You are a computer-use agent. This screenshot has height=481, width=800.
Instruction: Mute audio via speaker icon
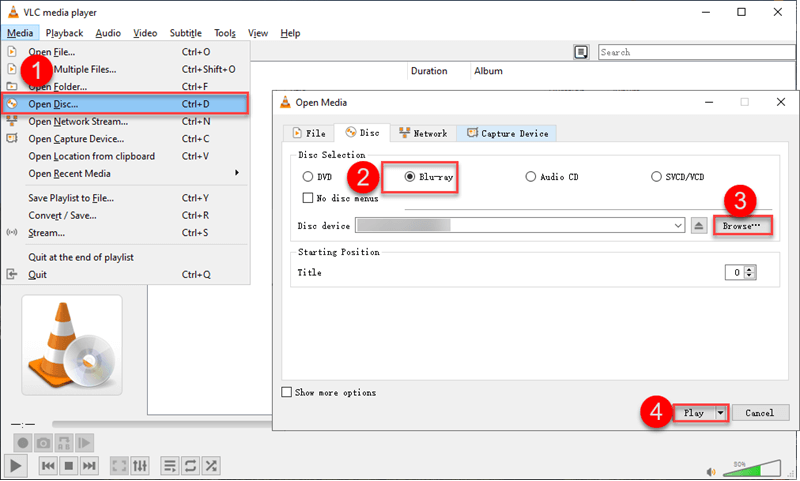pyautogui.click(x=711, y=472)
